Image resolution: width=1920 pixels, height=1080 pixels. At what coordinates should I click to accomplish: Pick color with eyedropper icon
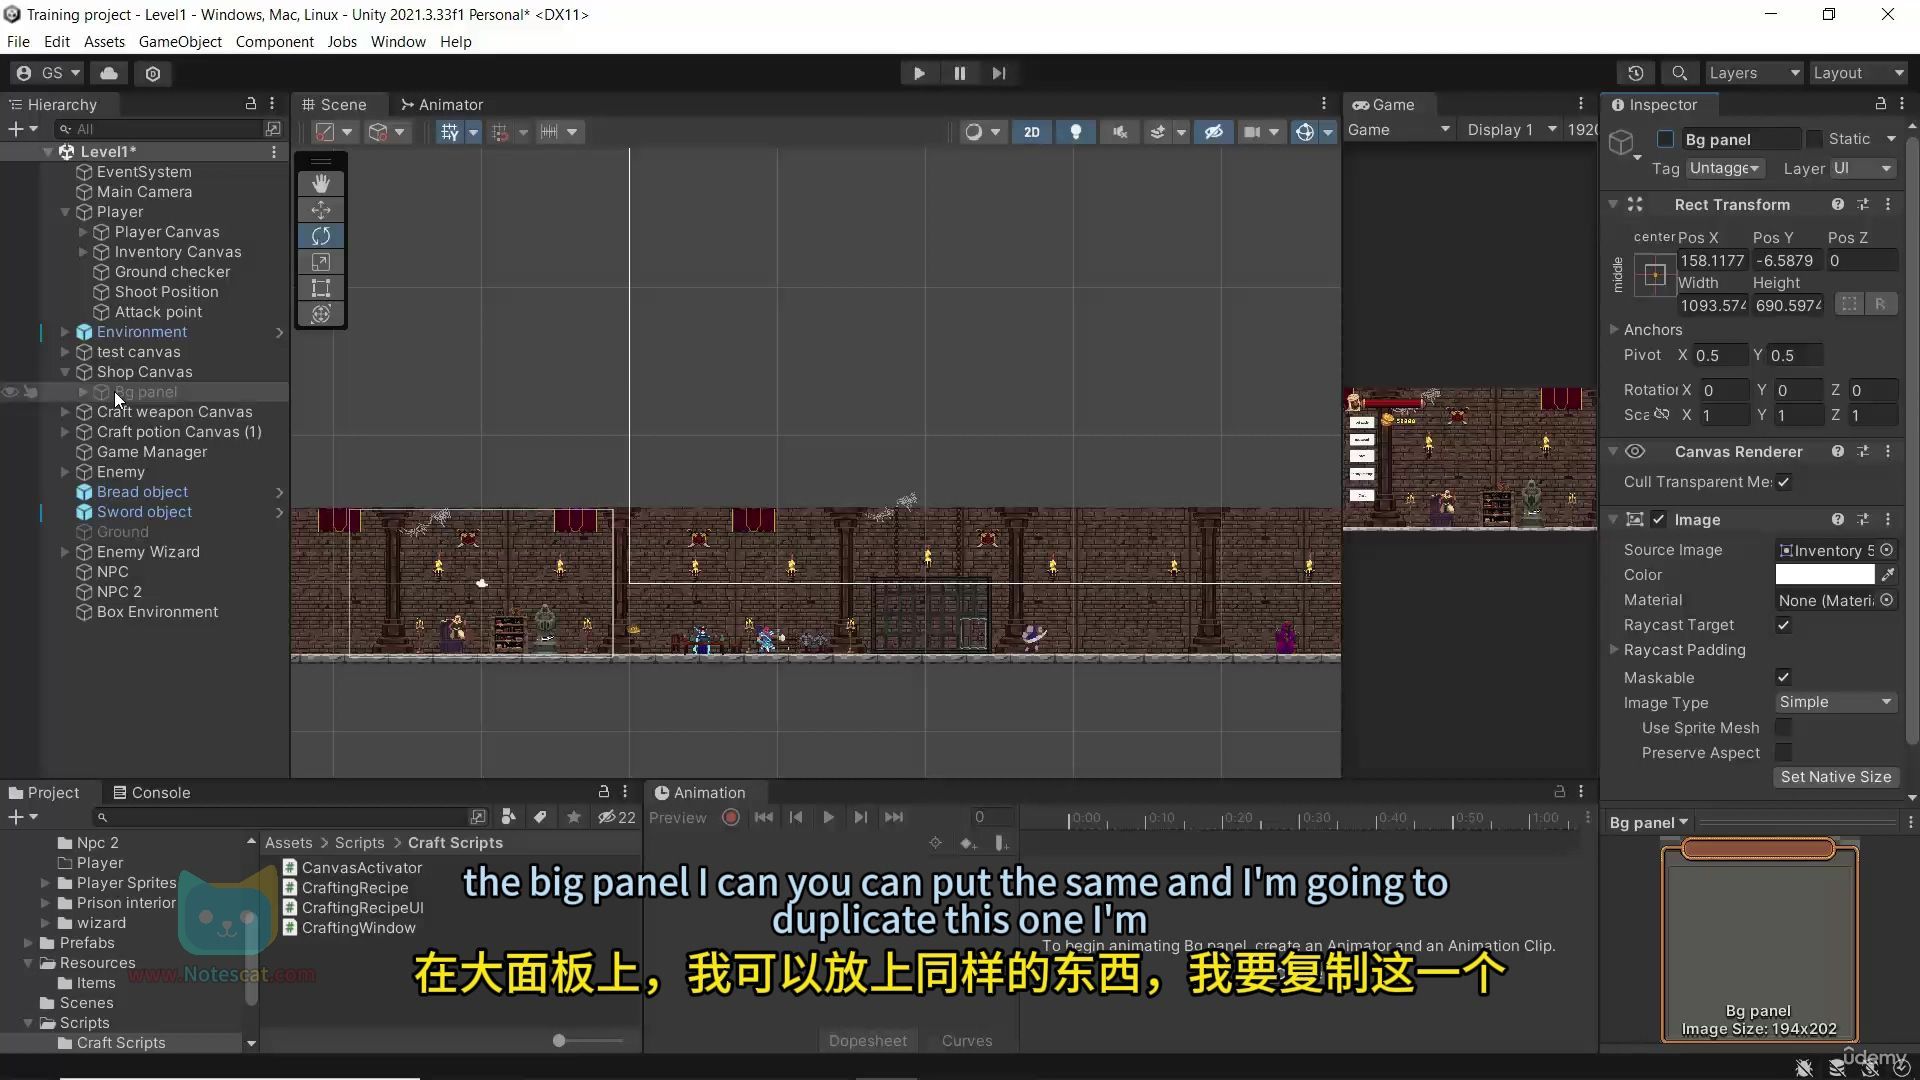click(x=1887, y=574)
